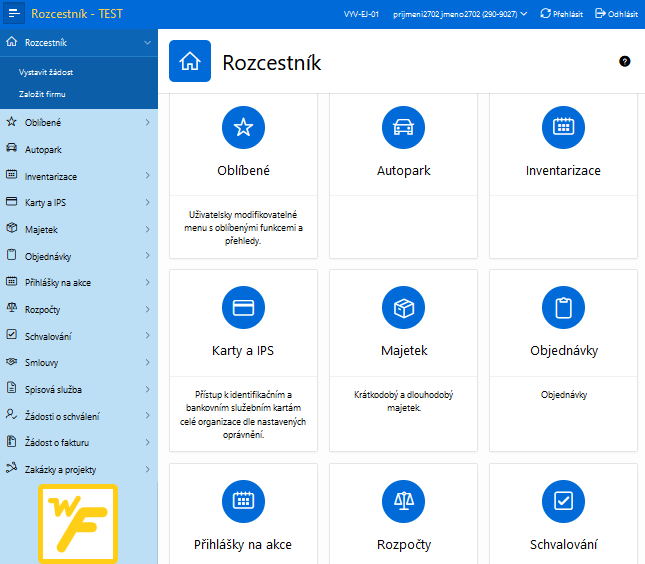
Task: Click the Majetek card title
Action: [404, 350]
